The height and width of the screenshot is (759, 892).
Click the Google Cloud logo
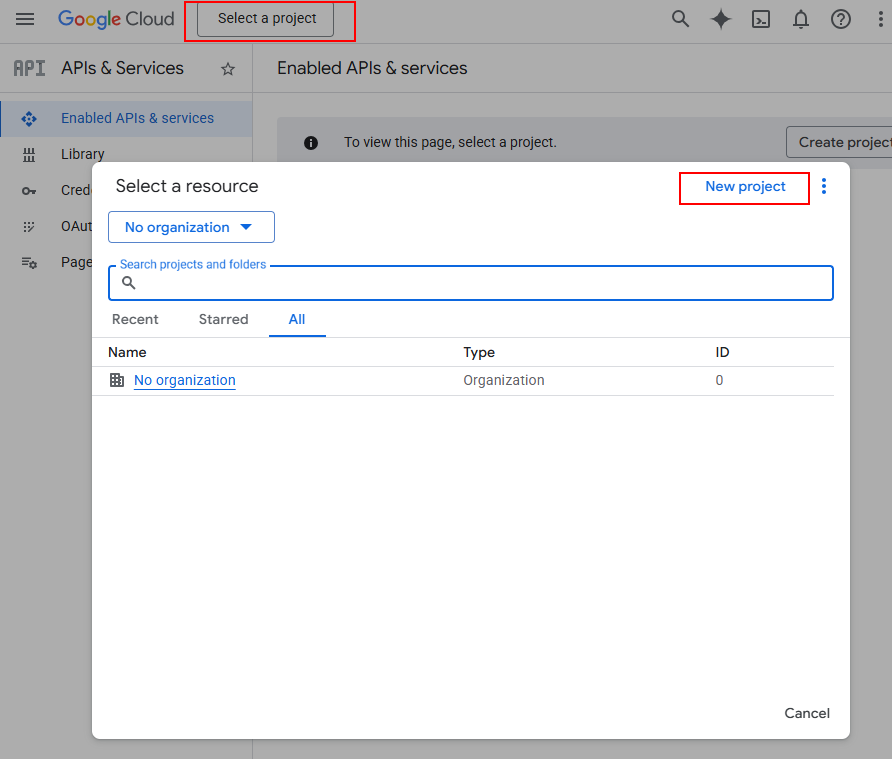[x=116, y=19]
